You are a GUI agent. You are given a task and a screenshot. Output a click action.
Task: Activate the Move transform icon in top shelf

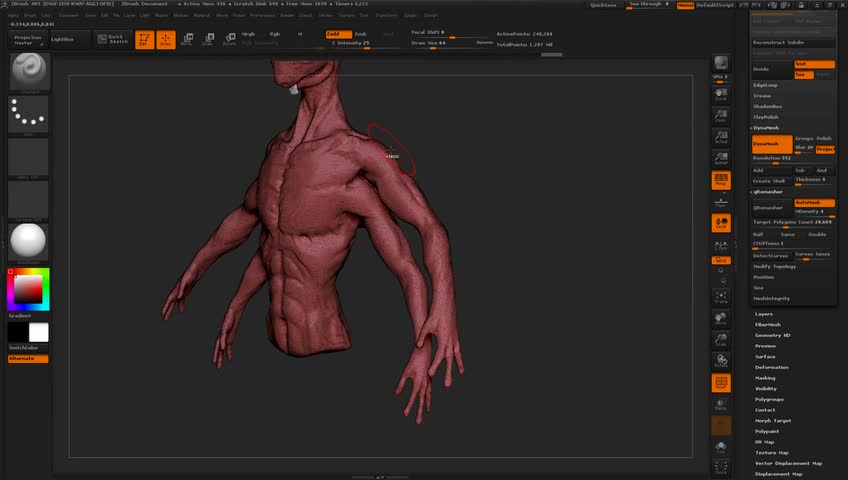click(x=187, y=39)
